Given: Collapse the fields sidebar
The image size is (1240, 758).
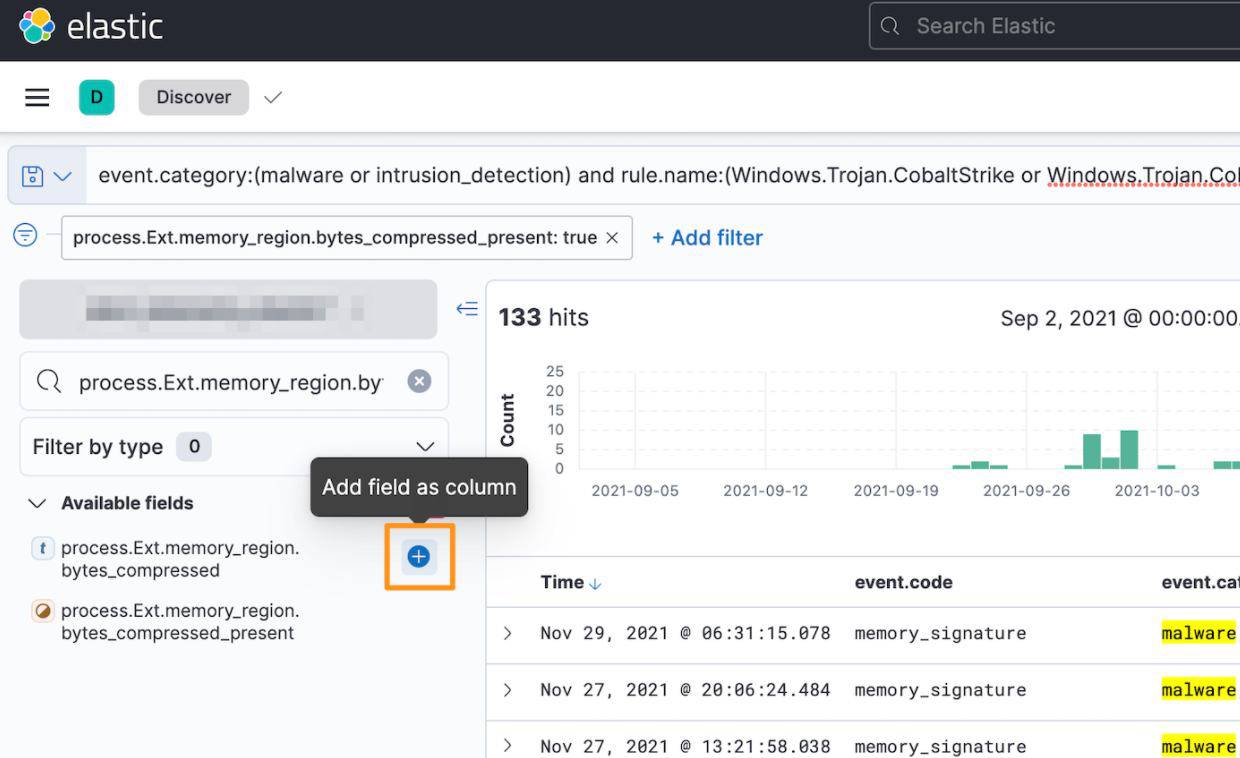Looking at the screenshot, I should 466,309.
